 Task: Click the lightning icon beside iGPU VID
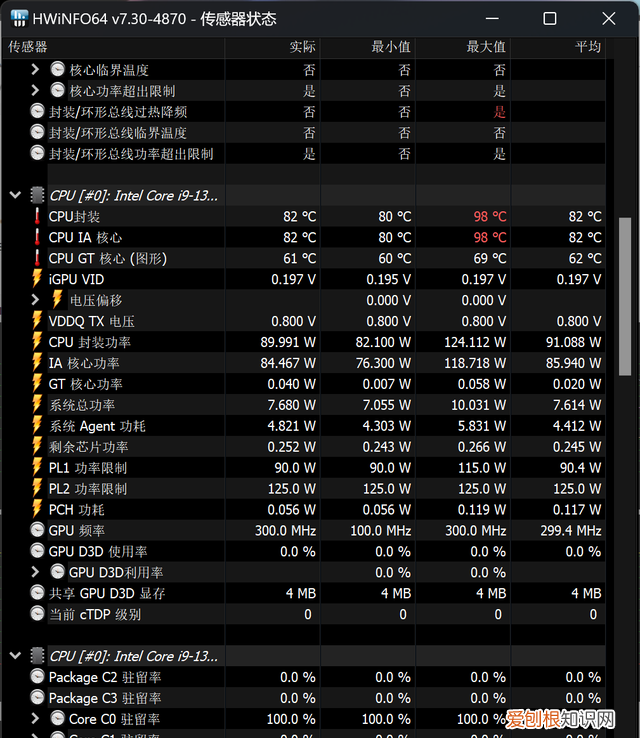(x=37, y=279)
